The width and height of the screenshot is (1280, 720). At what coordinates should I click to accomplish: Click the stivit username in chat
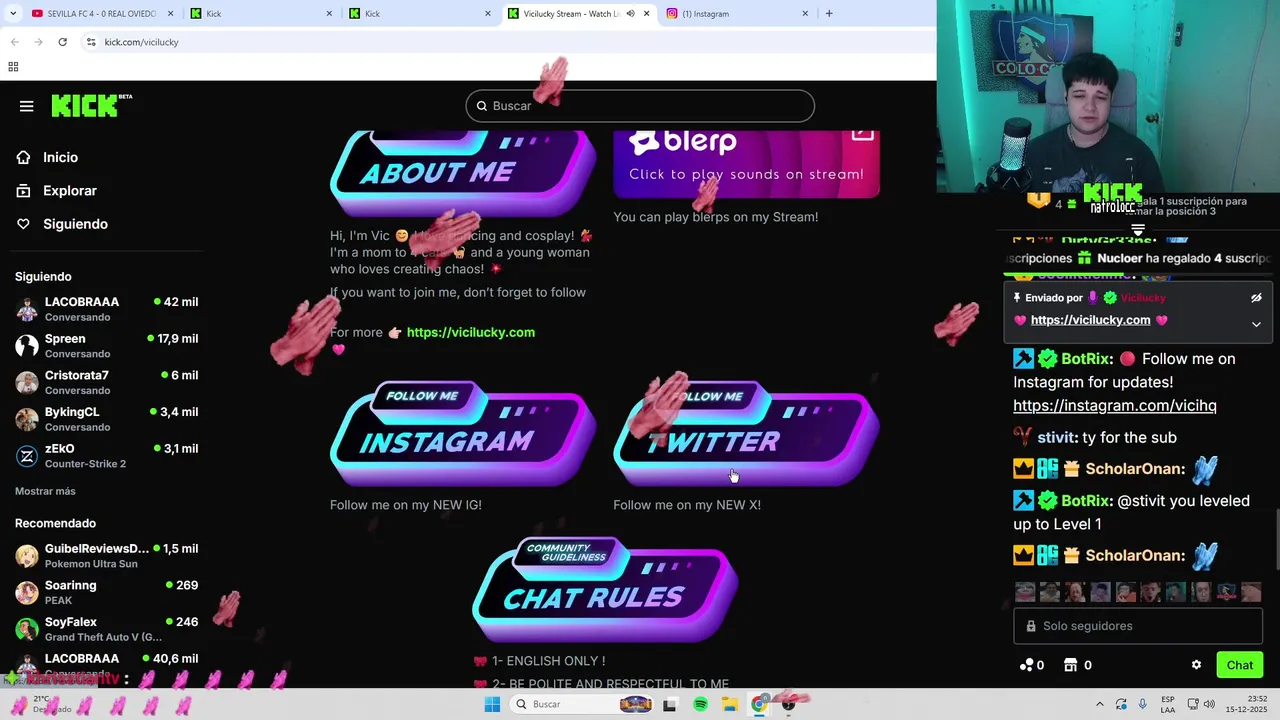tap(1056, 437)
